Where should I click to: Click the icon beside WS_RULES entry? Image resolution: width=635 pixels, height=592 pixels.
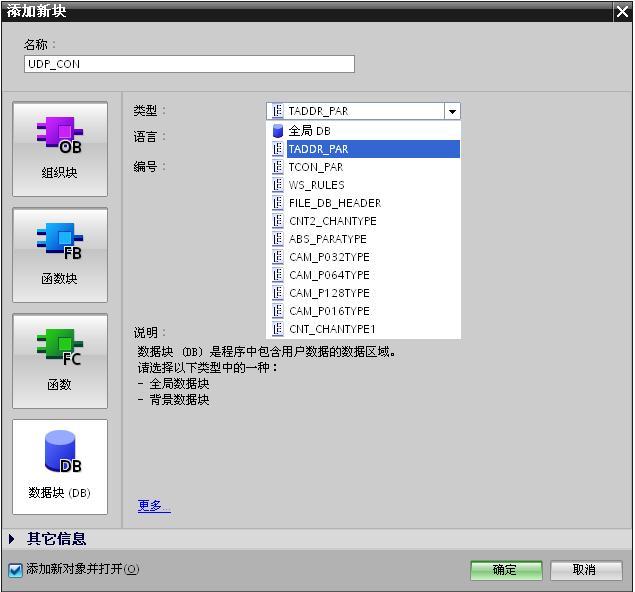point(278,185)
